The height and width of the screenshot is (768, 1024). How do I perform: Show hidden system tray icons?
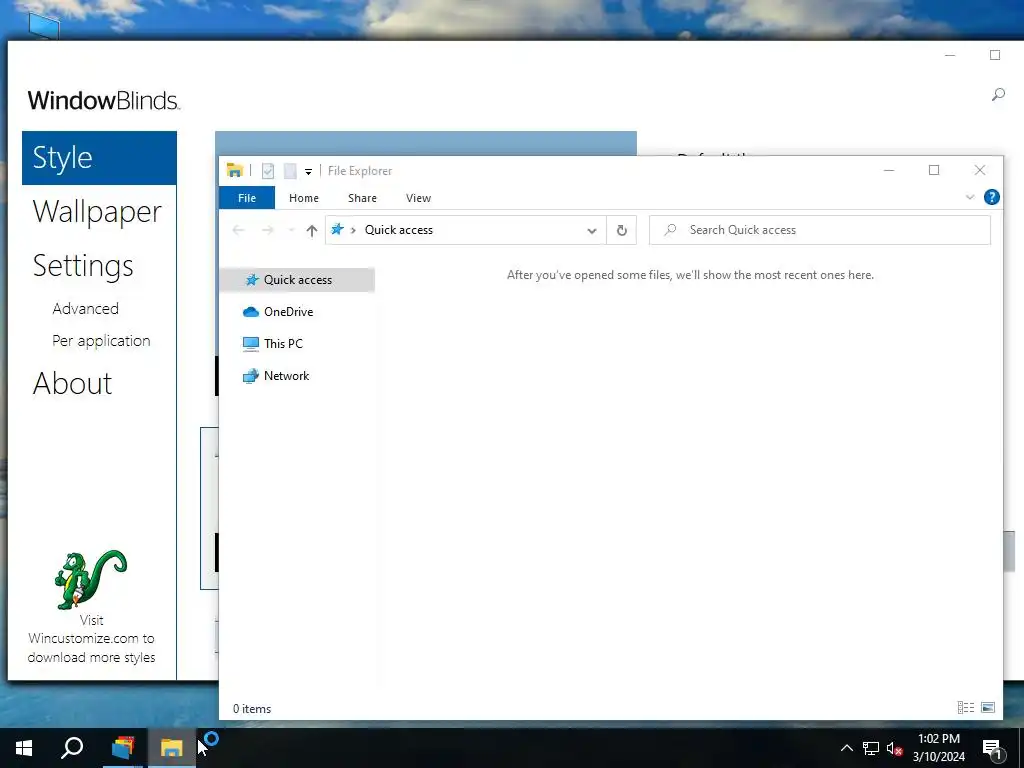(846, 748)
